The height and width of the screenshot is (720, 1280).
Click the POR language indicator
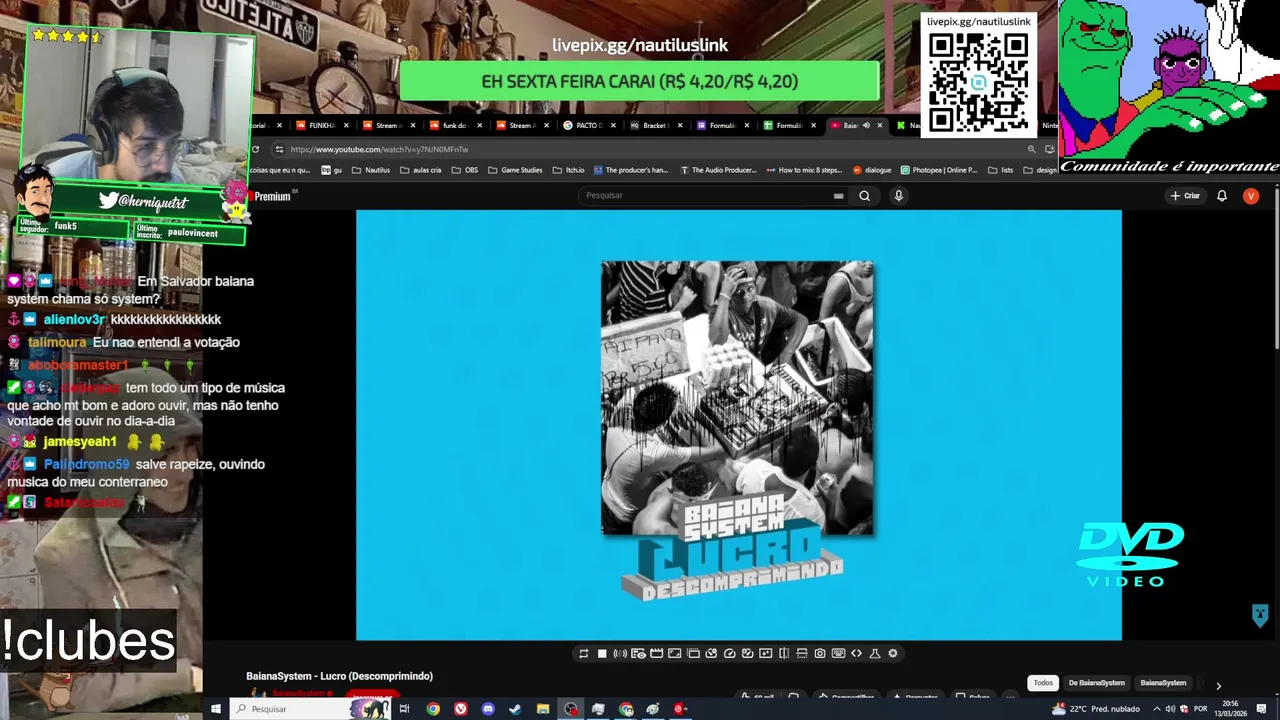click(x=1201, y=709)
